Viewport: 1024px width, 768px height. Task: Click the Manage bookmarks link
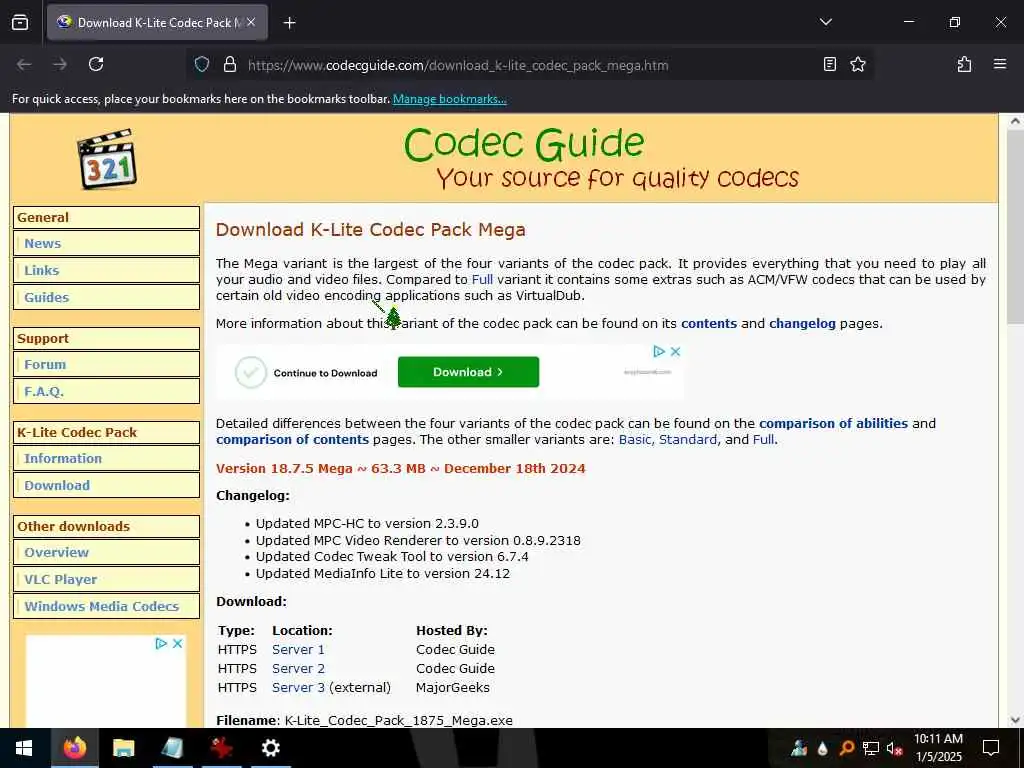click(x=449, y=99)
